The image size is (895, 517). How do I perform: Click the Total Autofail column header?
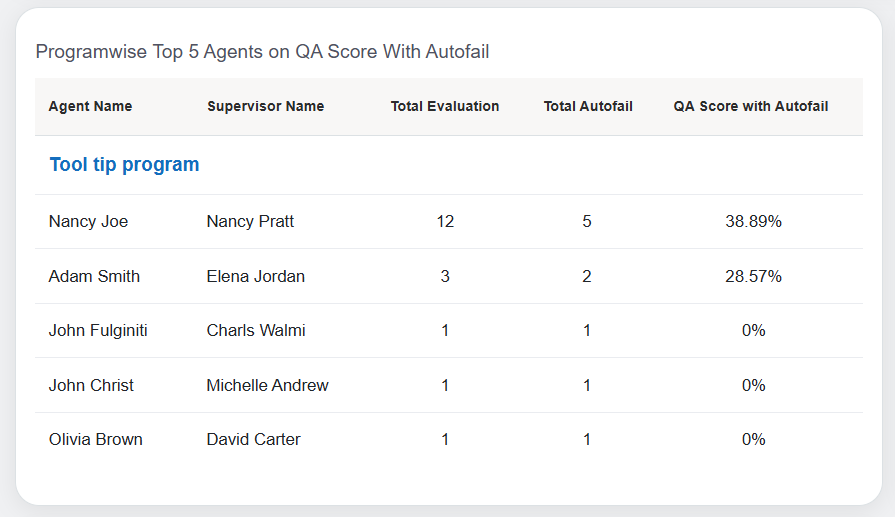tap(588, 107)
